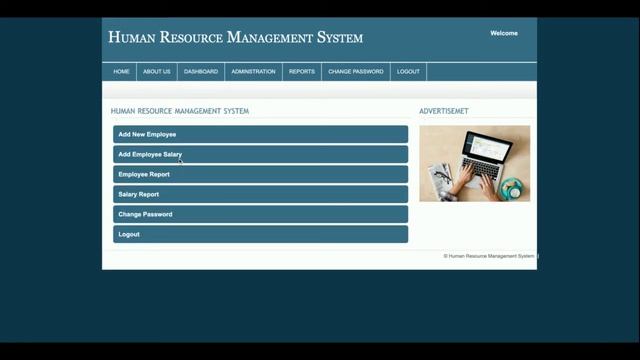Select the Change Password dashboard button
Viewport: 640px width, 360px height.
[260, 214]
